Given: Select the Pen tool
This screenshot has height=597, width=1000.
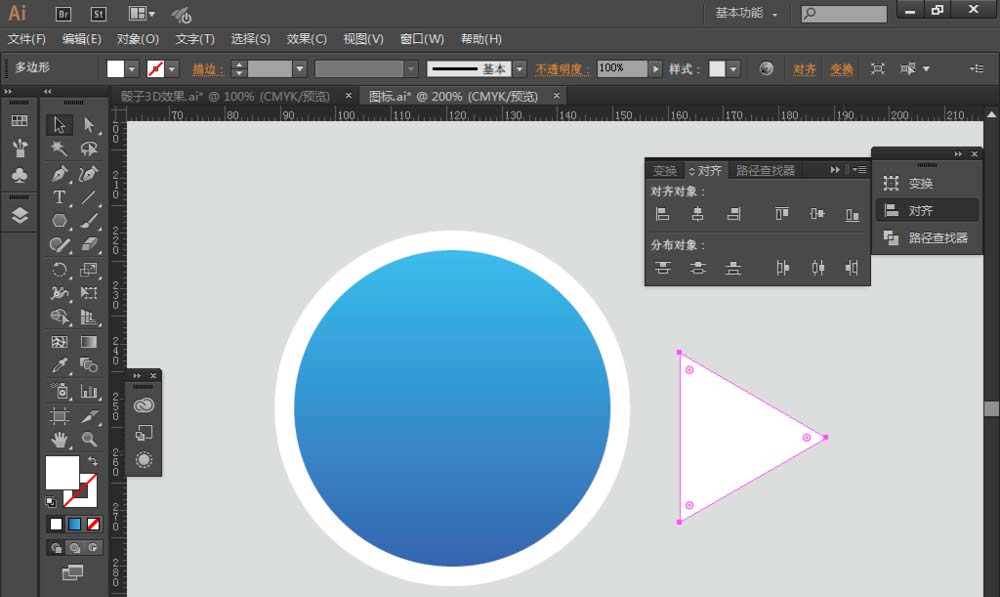Looking at the screenshot, I should click(59, 173).
